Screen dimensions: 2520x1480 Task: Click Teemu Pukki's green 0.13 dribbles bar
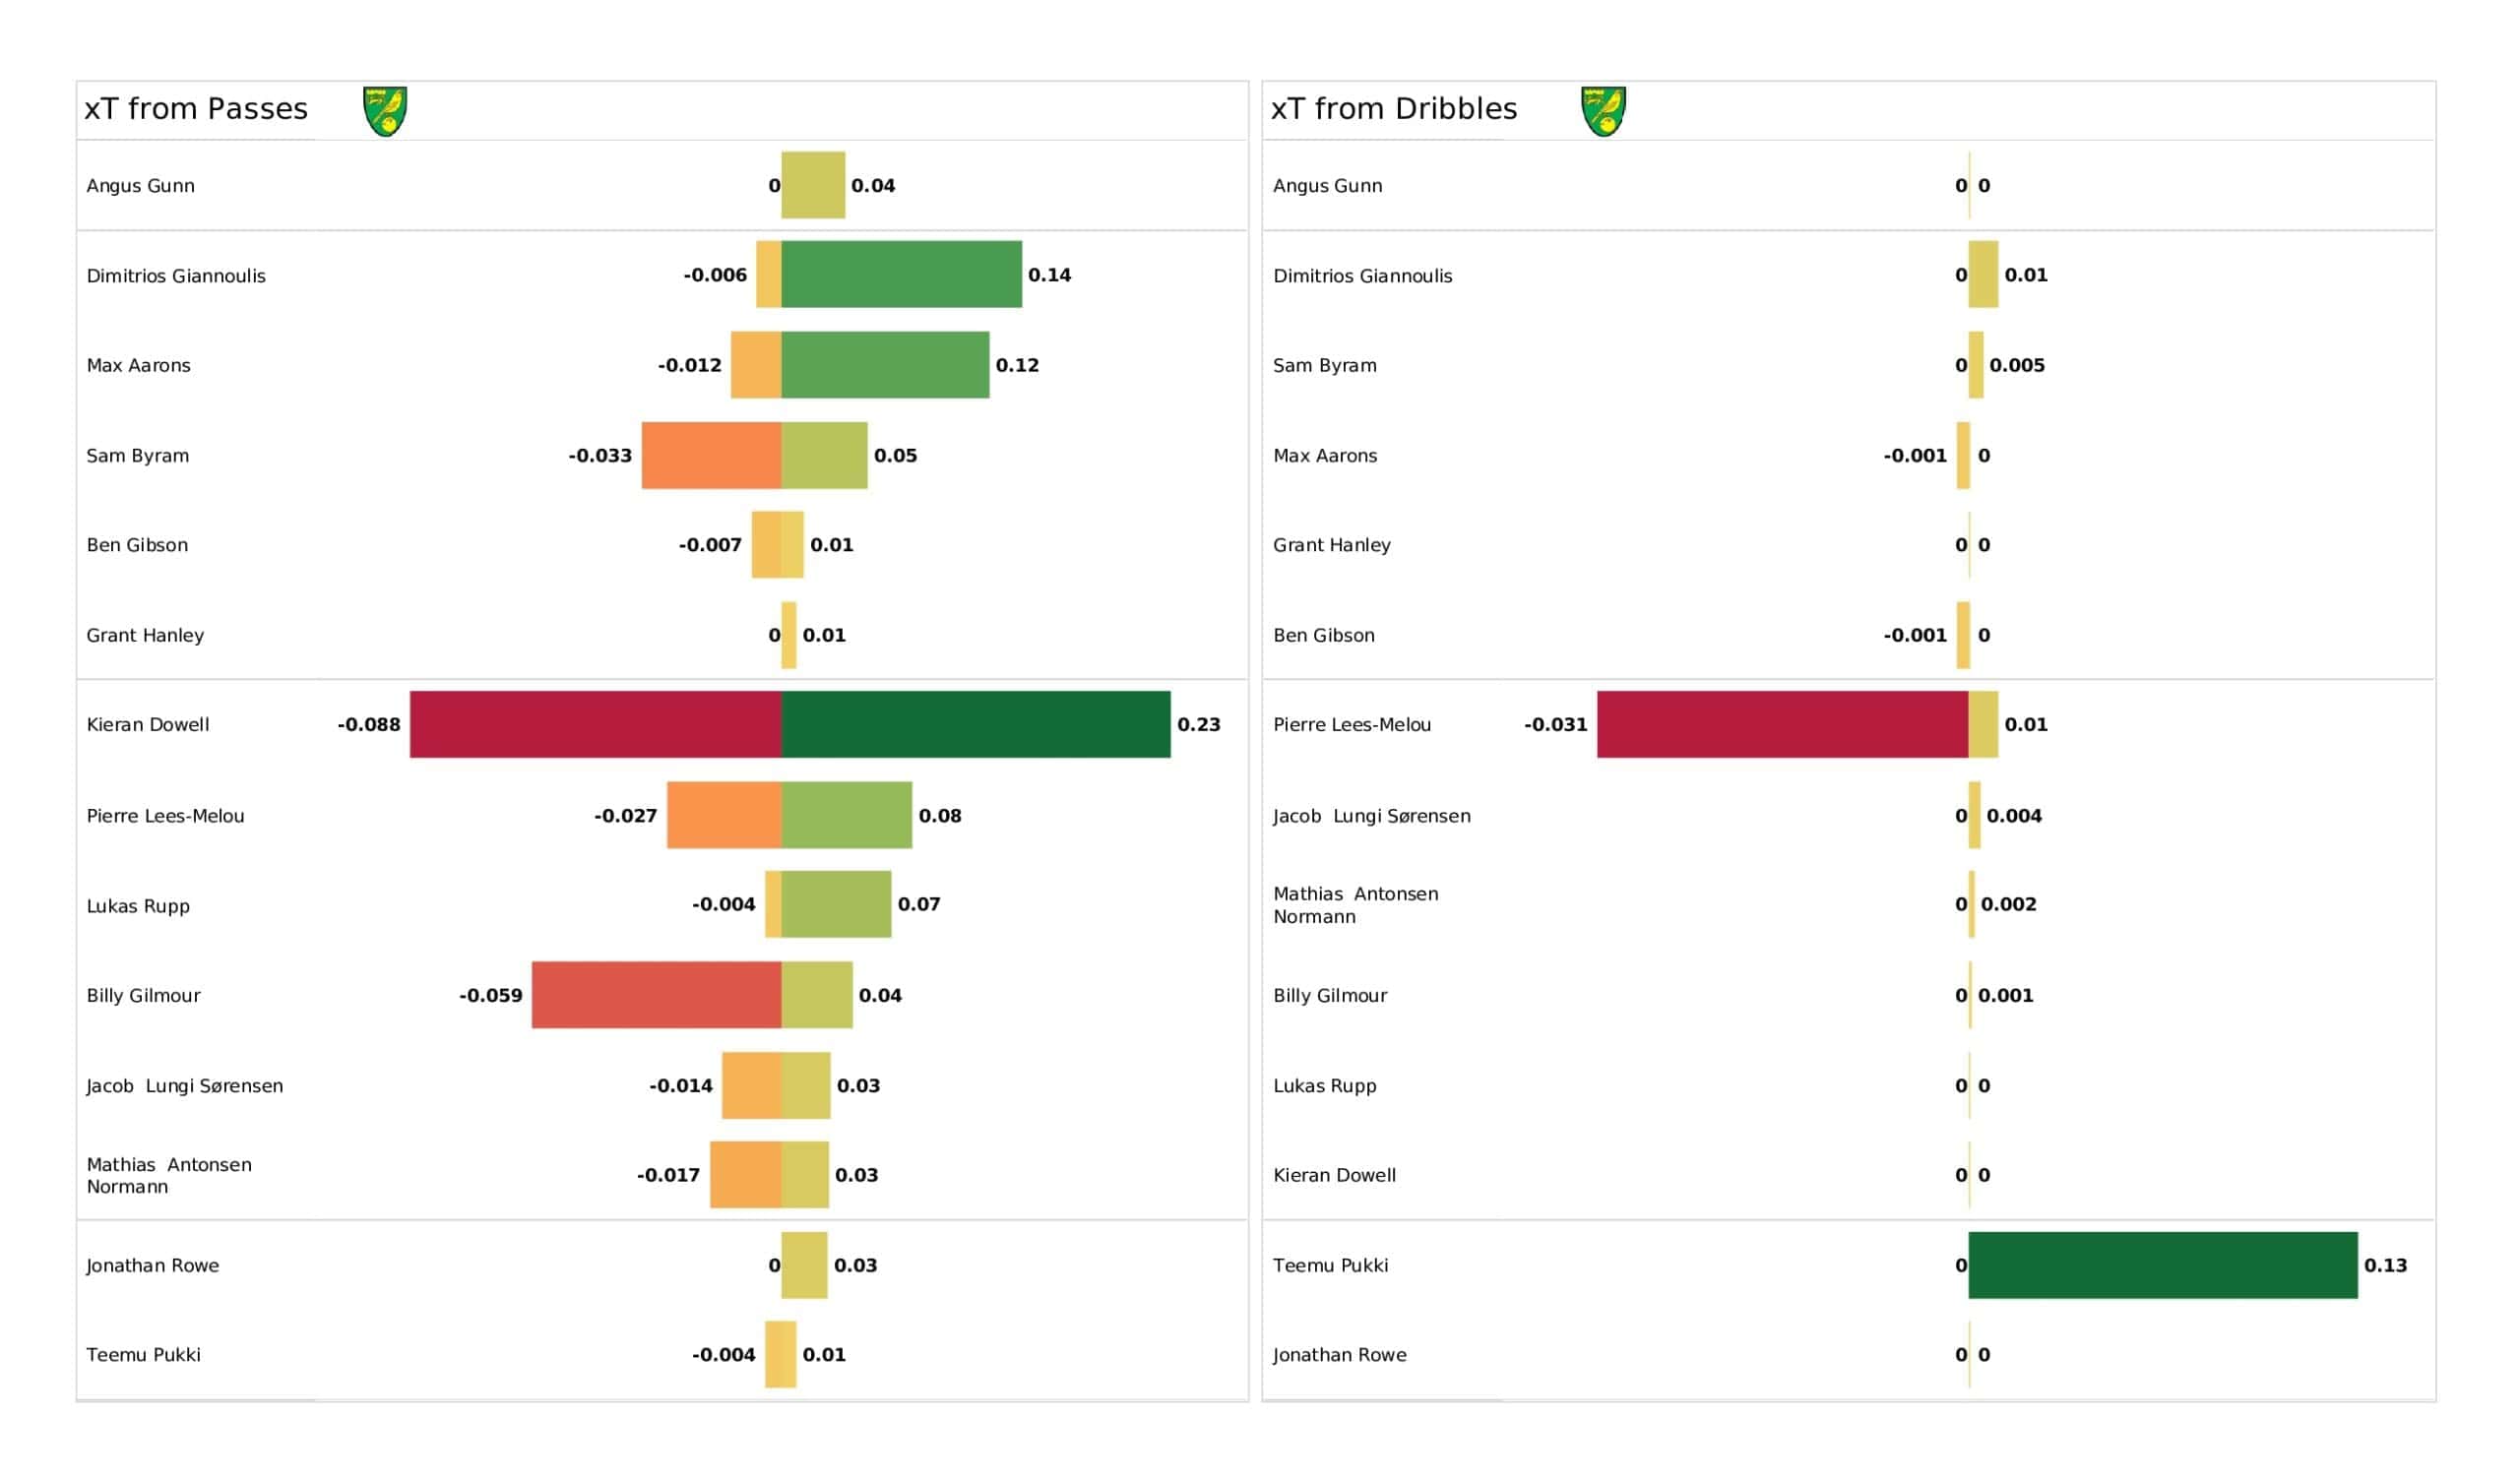[x=2162, y=1265]
